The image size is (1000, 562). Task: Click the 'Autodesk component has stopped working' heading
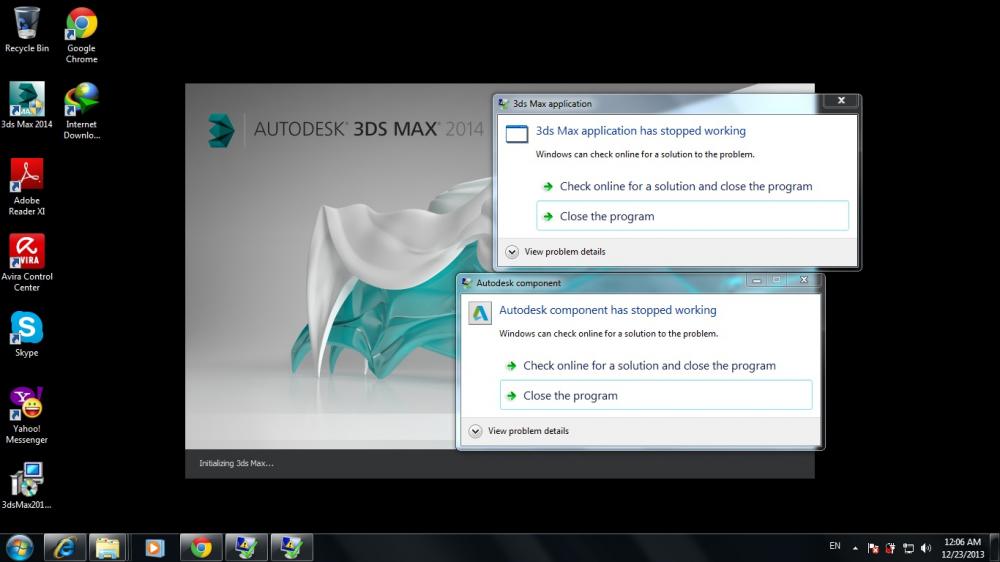(x=607, y=310)
